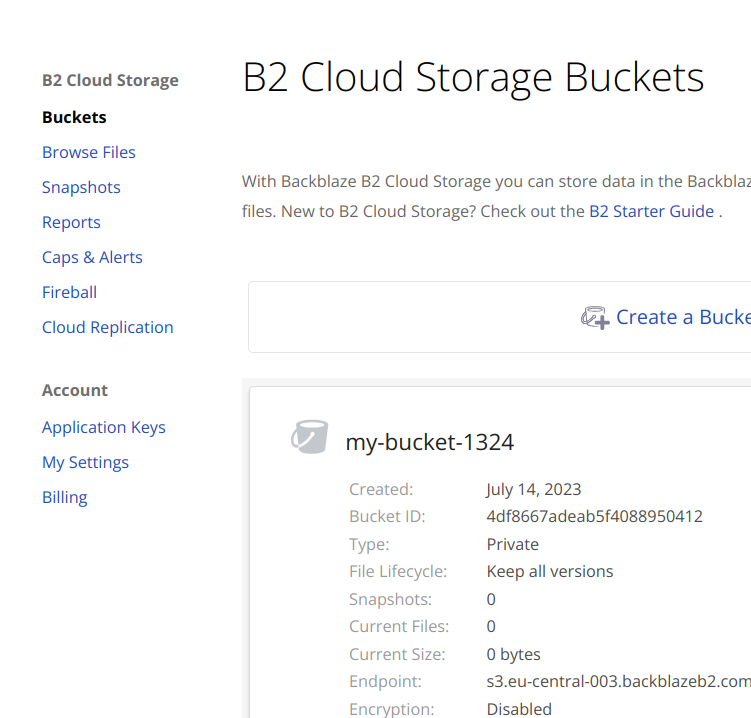This screenshot has height=718, width=751.
Task: Click the Create a Bucket link
Action: click(683, 317)
